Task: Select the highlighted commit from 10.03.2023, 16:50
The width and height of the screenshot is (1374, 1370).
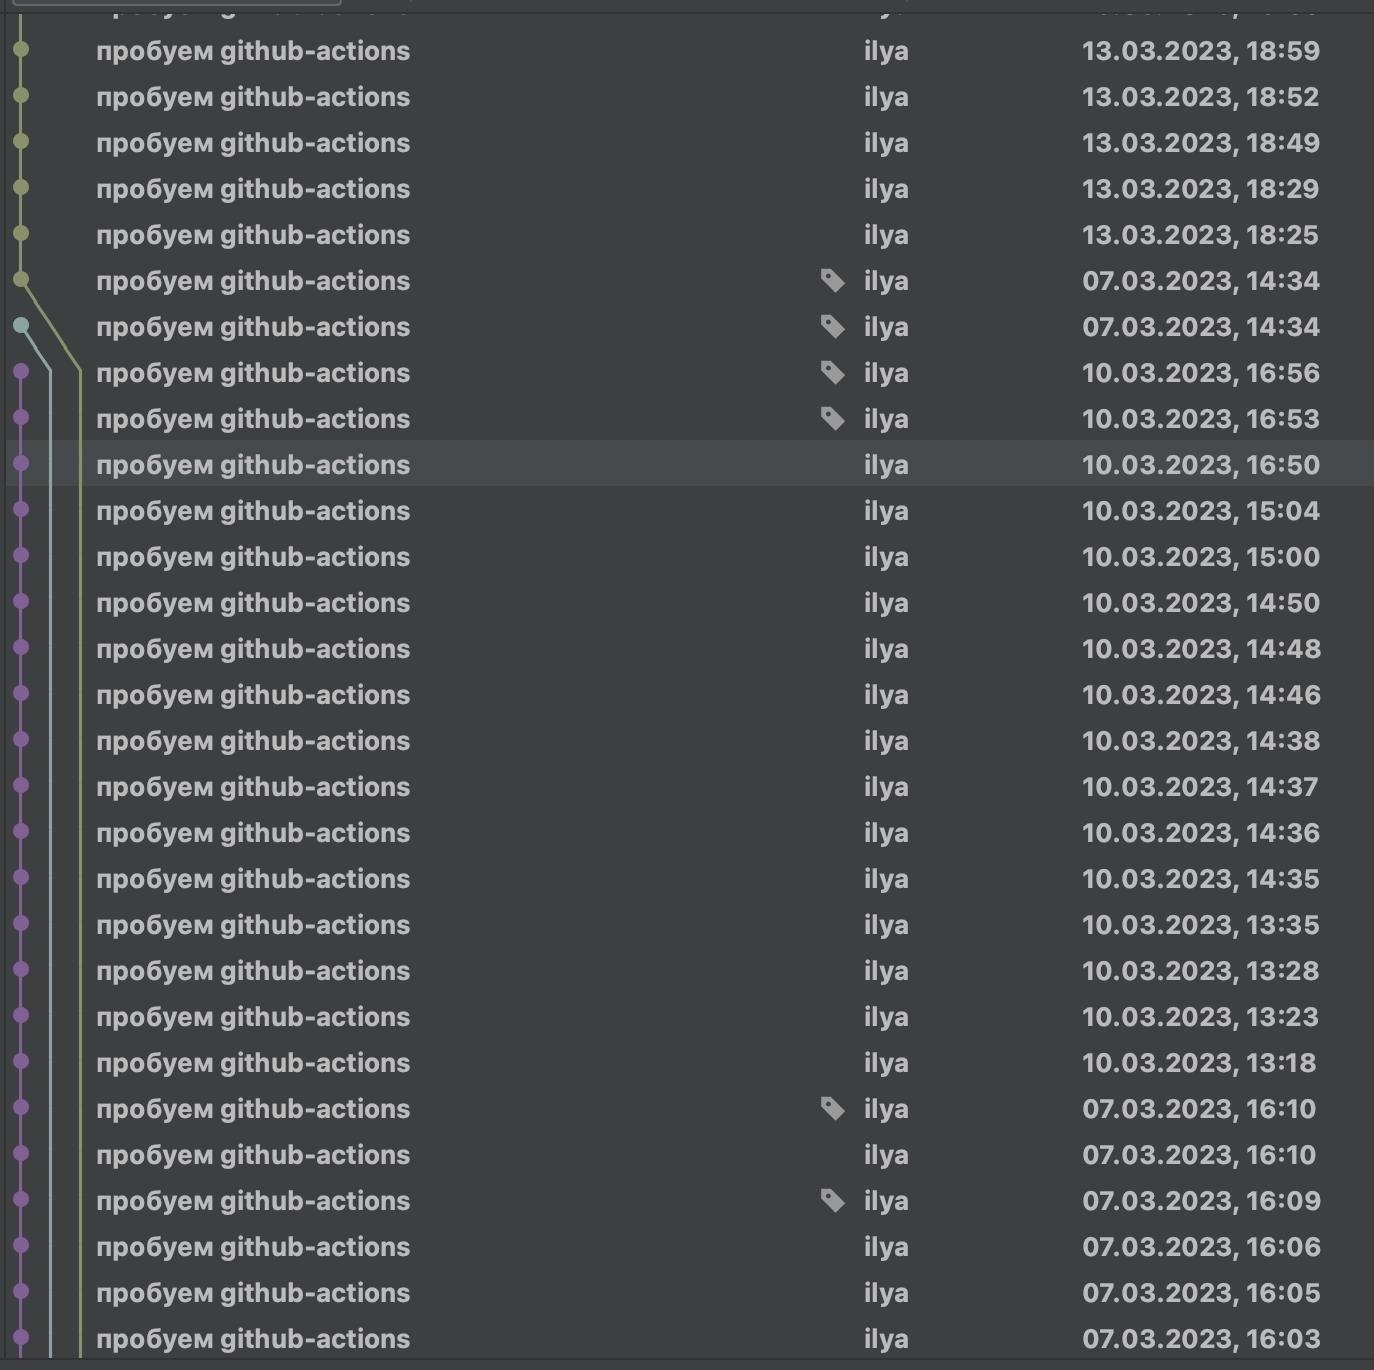Action: point(253,465)
